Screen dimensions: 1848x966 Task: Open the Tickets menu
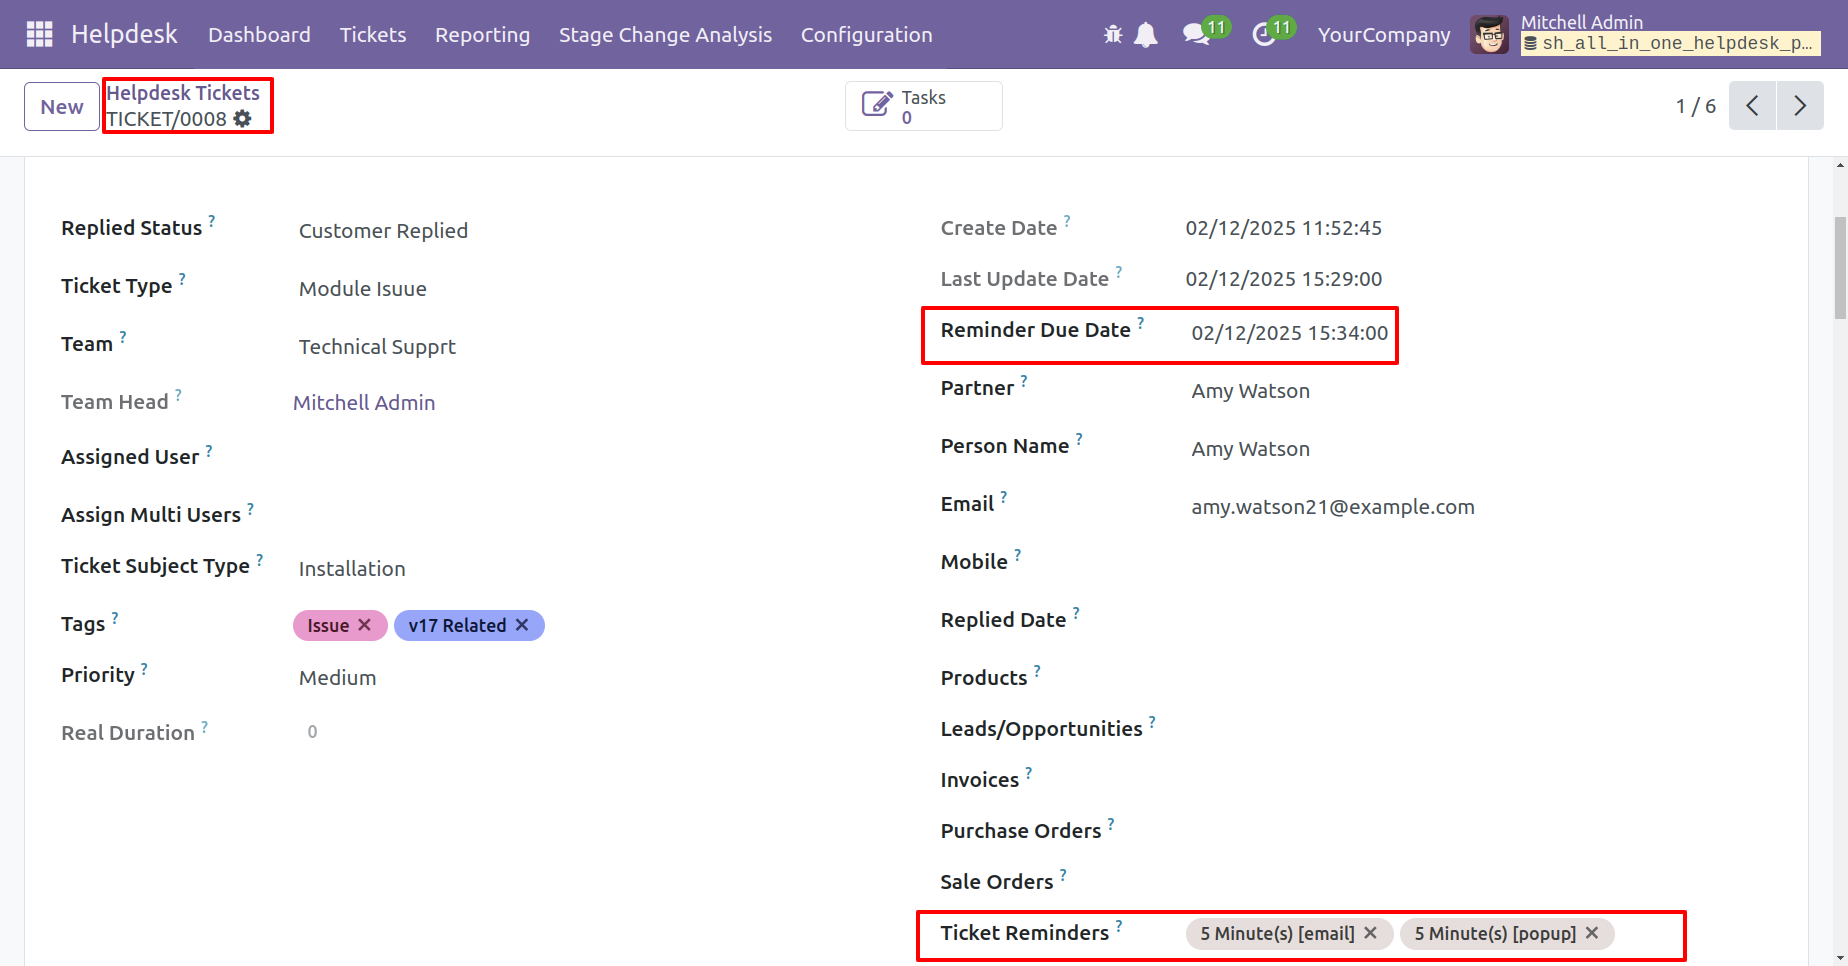coord(373,35)
